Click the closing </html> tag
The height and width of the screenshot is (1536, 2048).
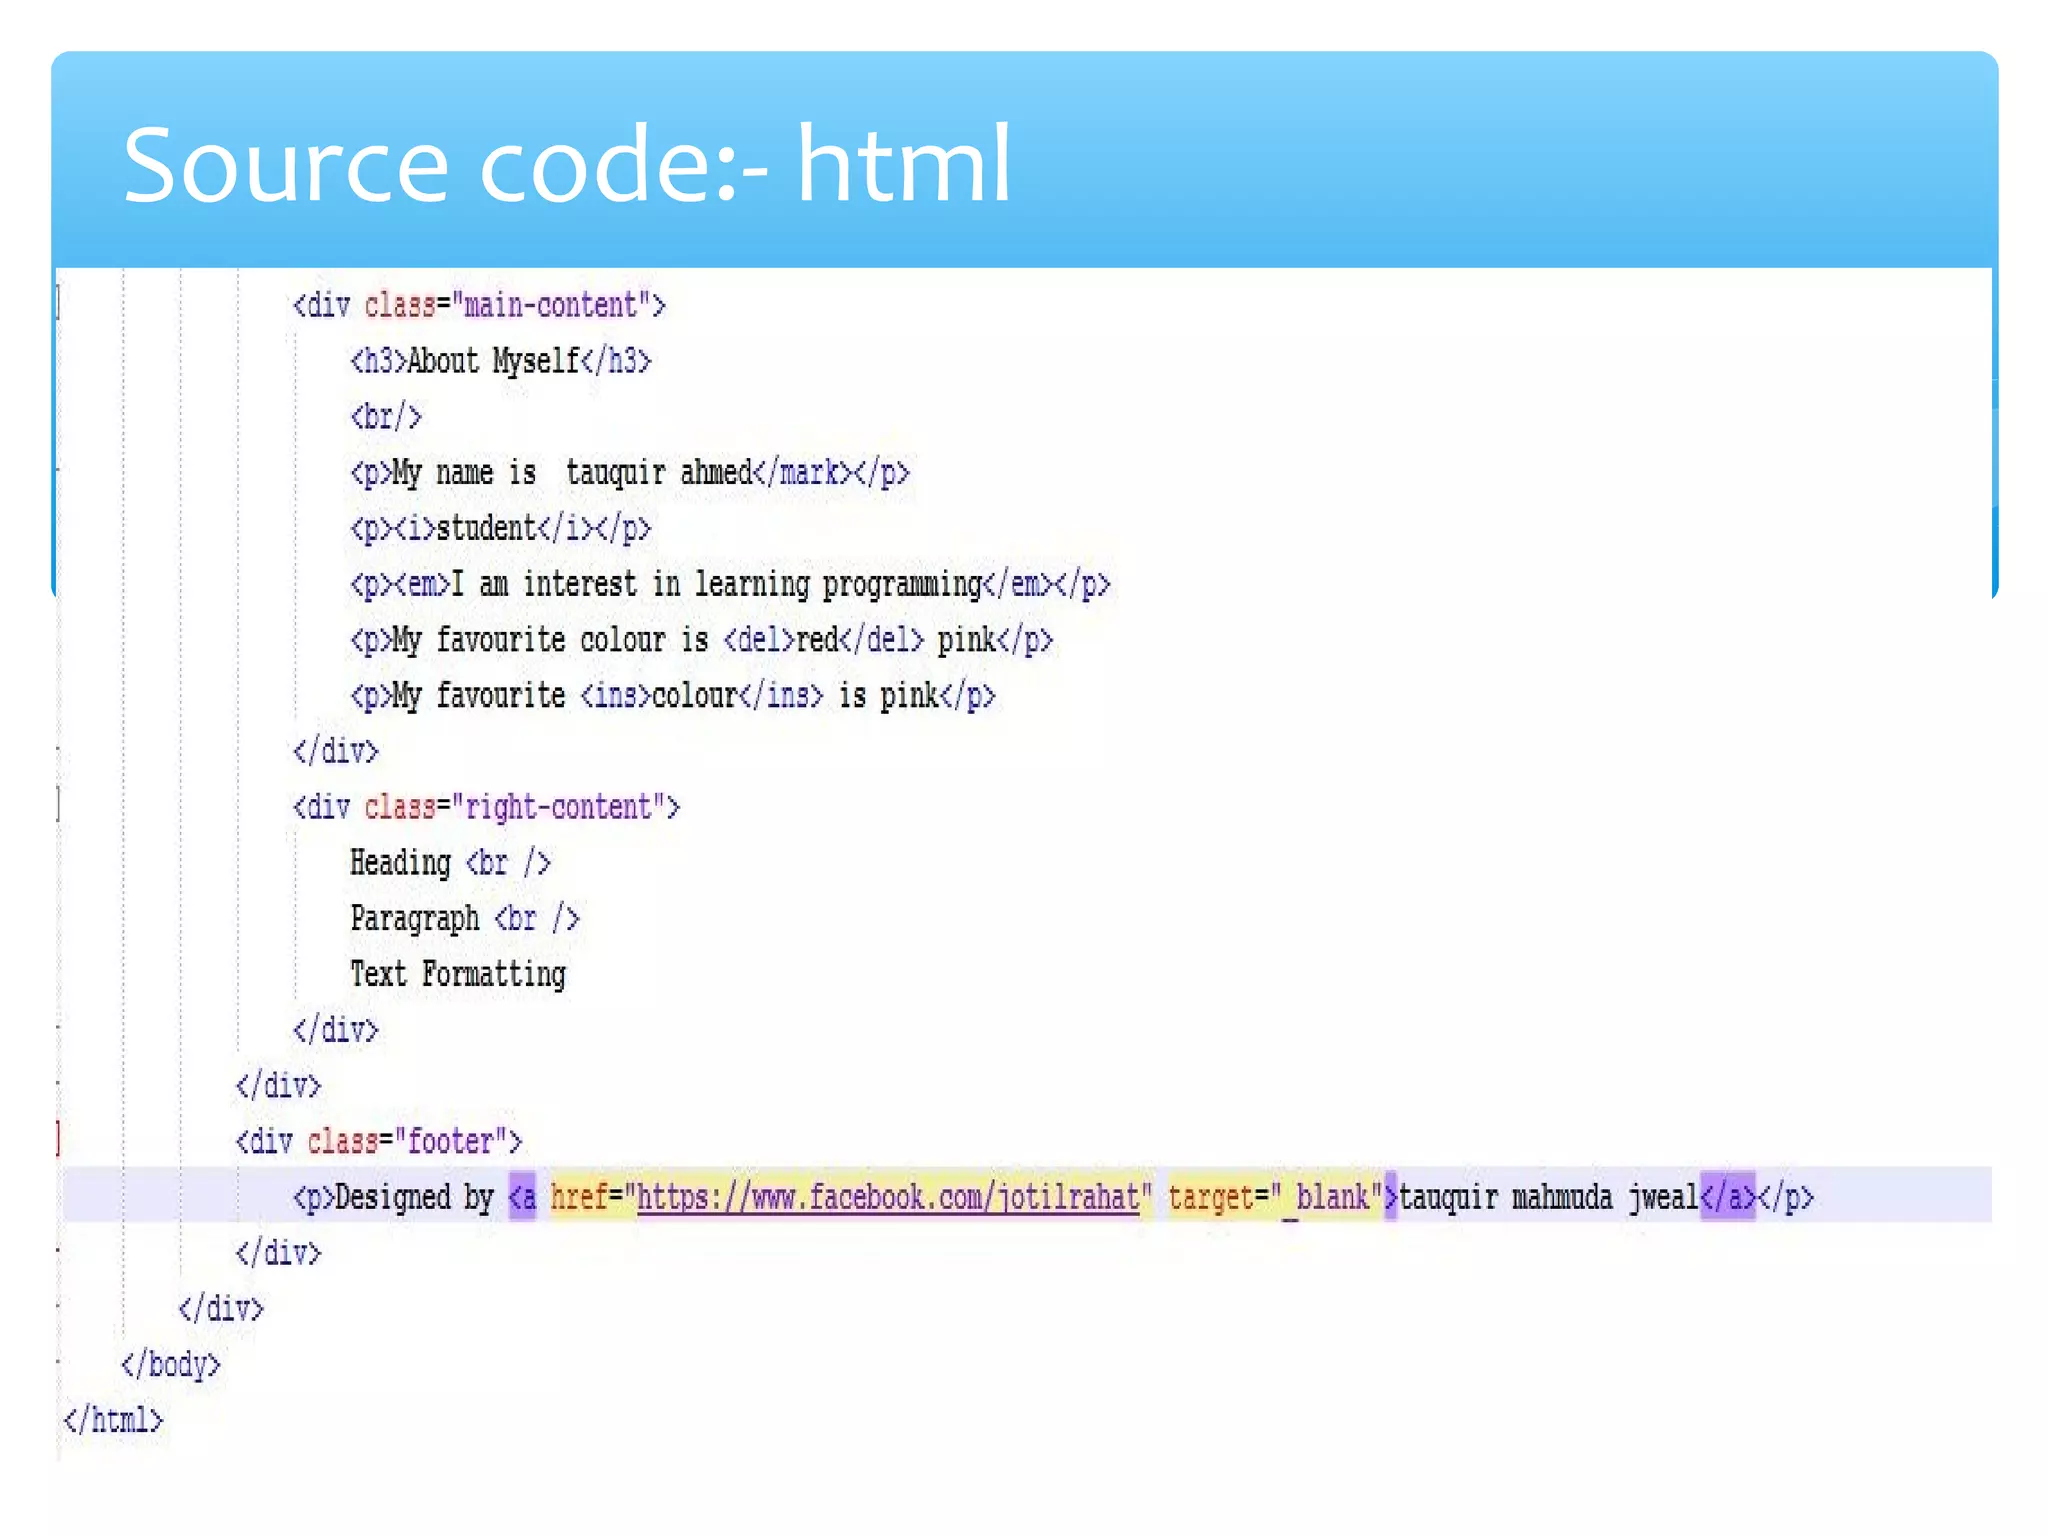click(113, 1420)
